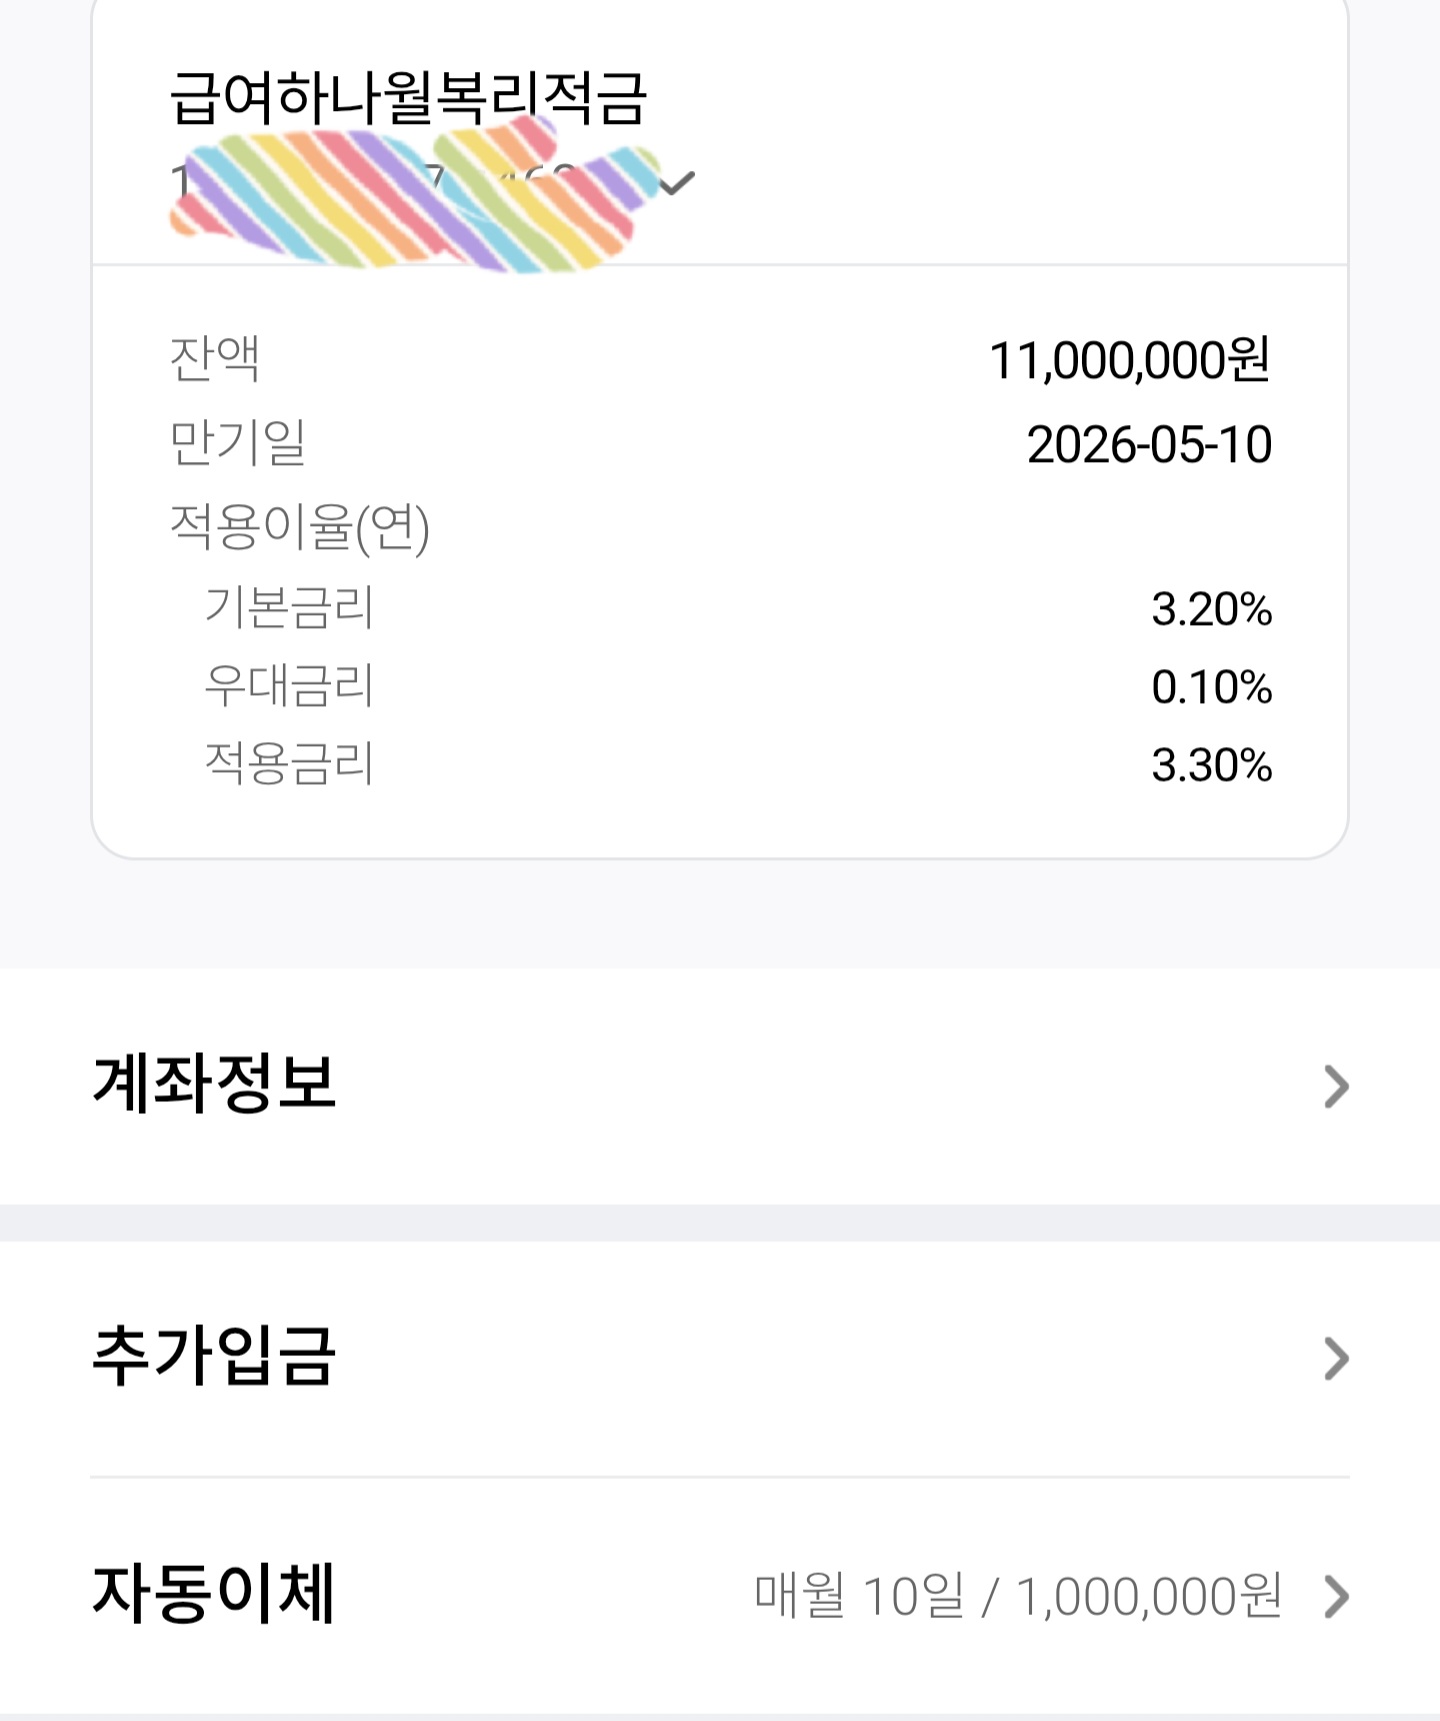Open the 계좌정보 menu label
Image resolution: width=1440 pixels, height=1721 pixels.
[214, 1083]
